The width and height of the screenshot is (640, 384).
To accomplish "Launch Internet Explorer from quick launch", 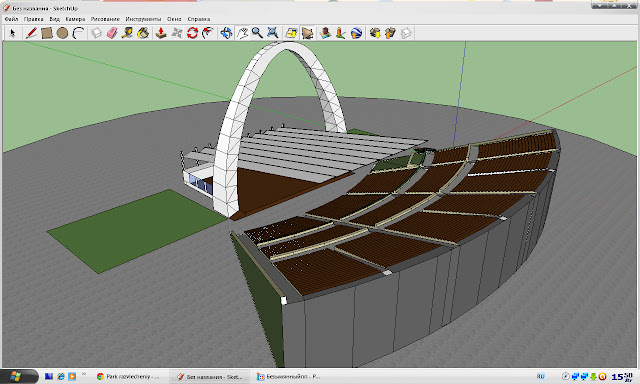I will coord(60,377).
